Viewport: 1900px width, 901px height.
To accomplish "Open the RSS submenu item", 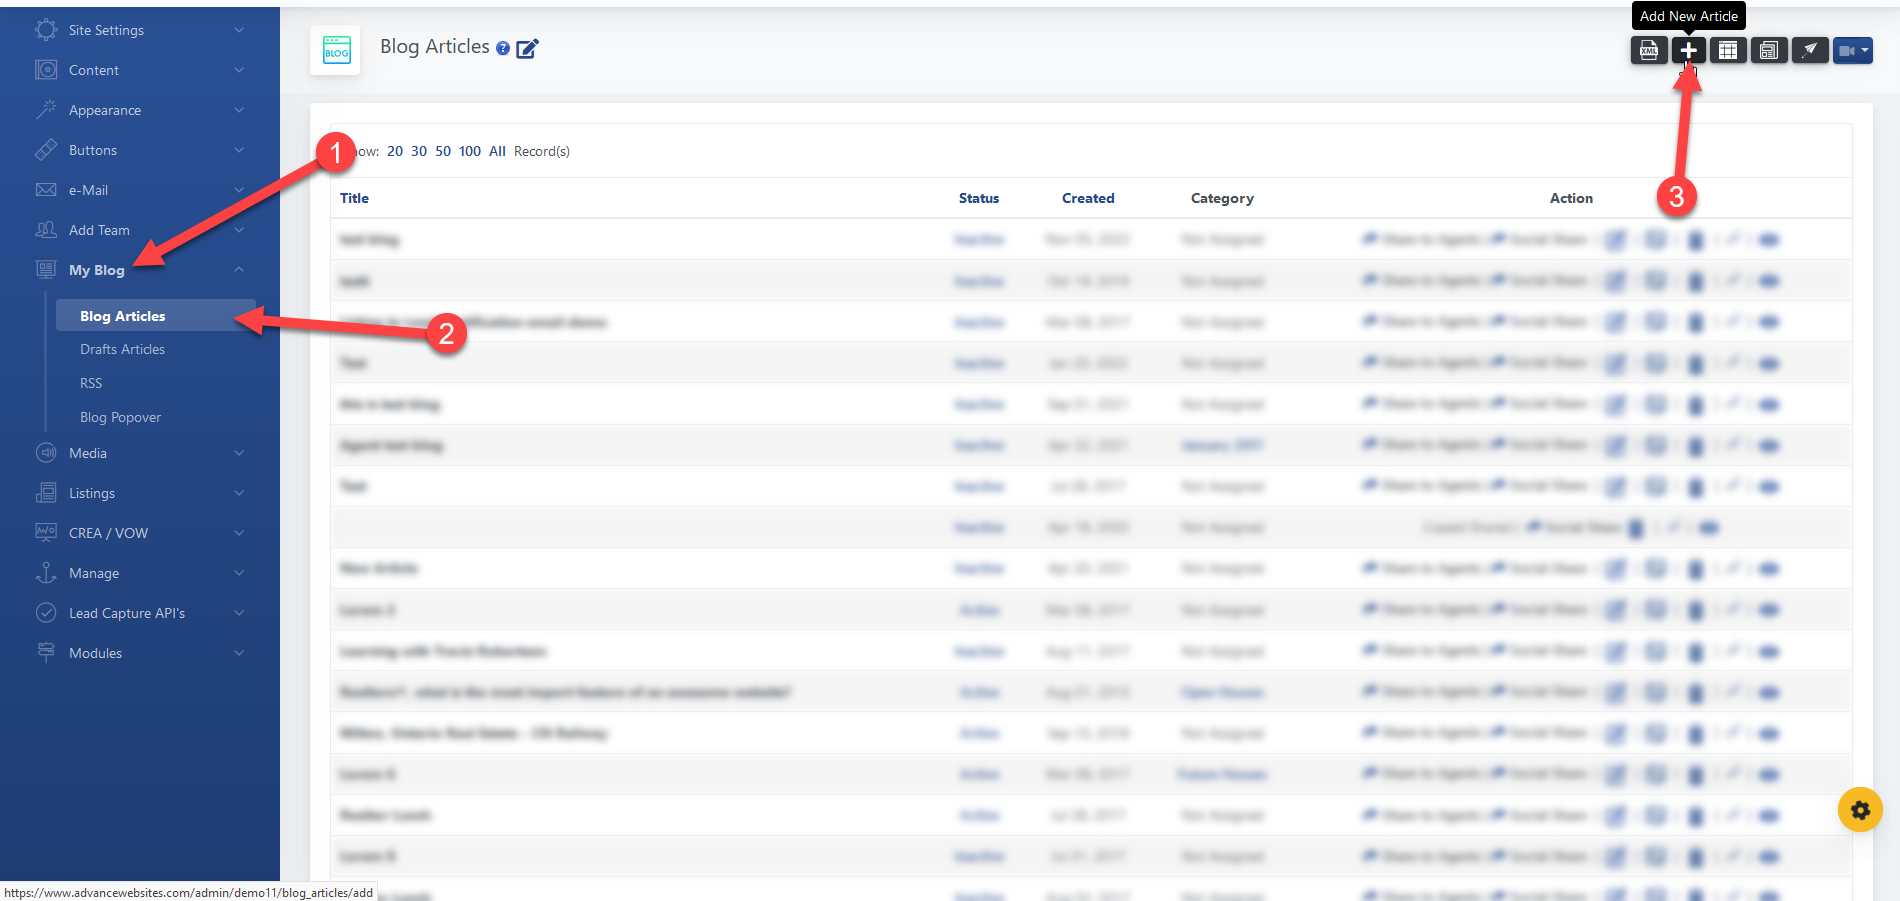I will pos(91,383).
